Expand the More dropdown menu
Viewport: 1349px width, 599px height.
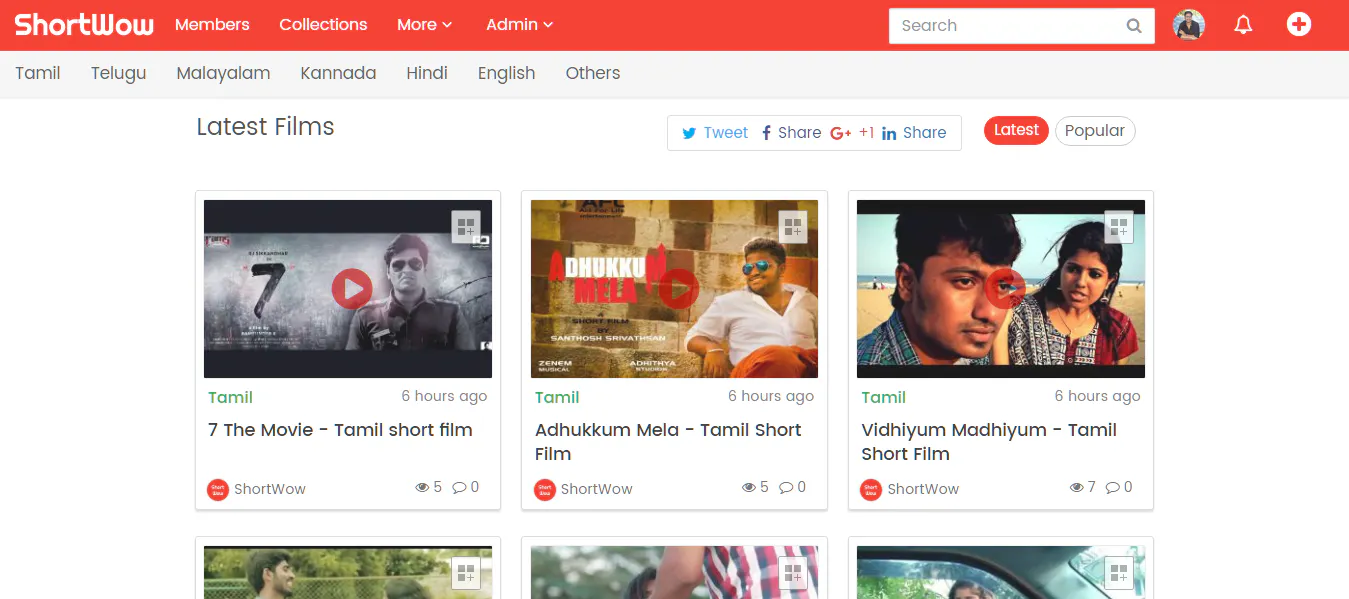coord(424,25)
